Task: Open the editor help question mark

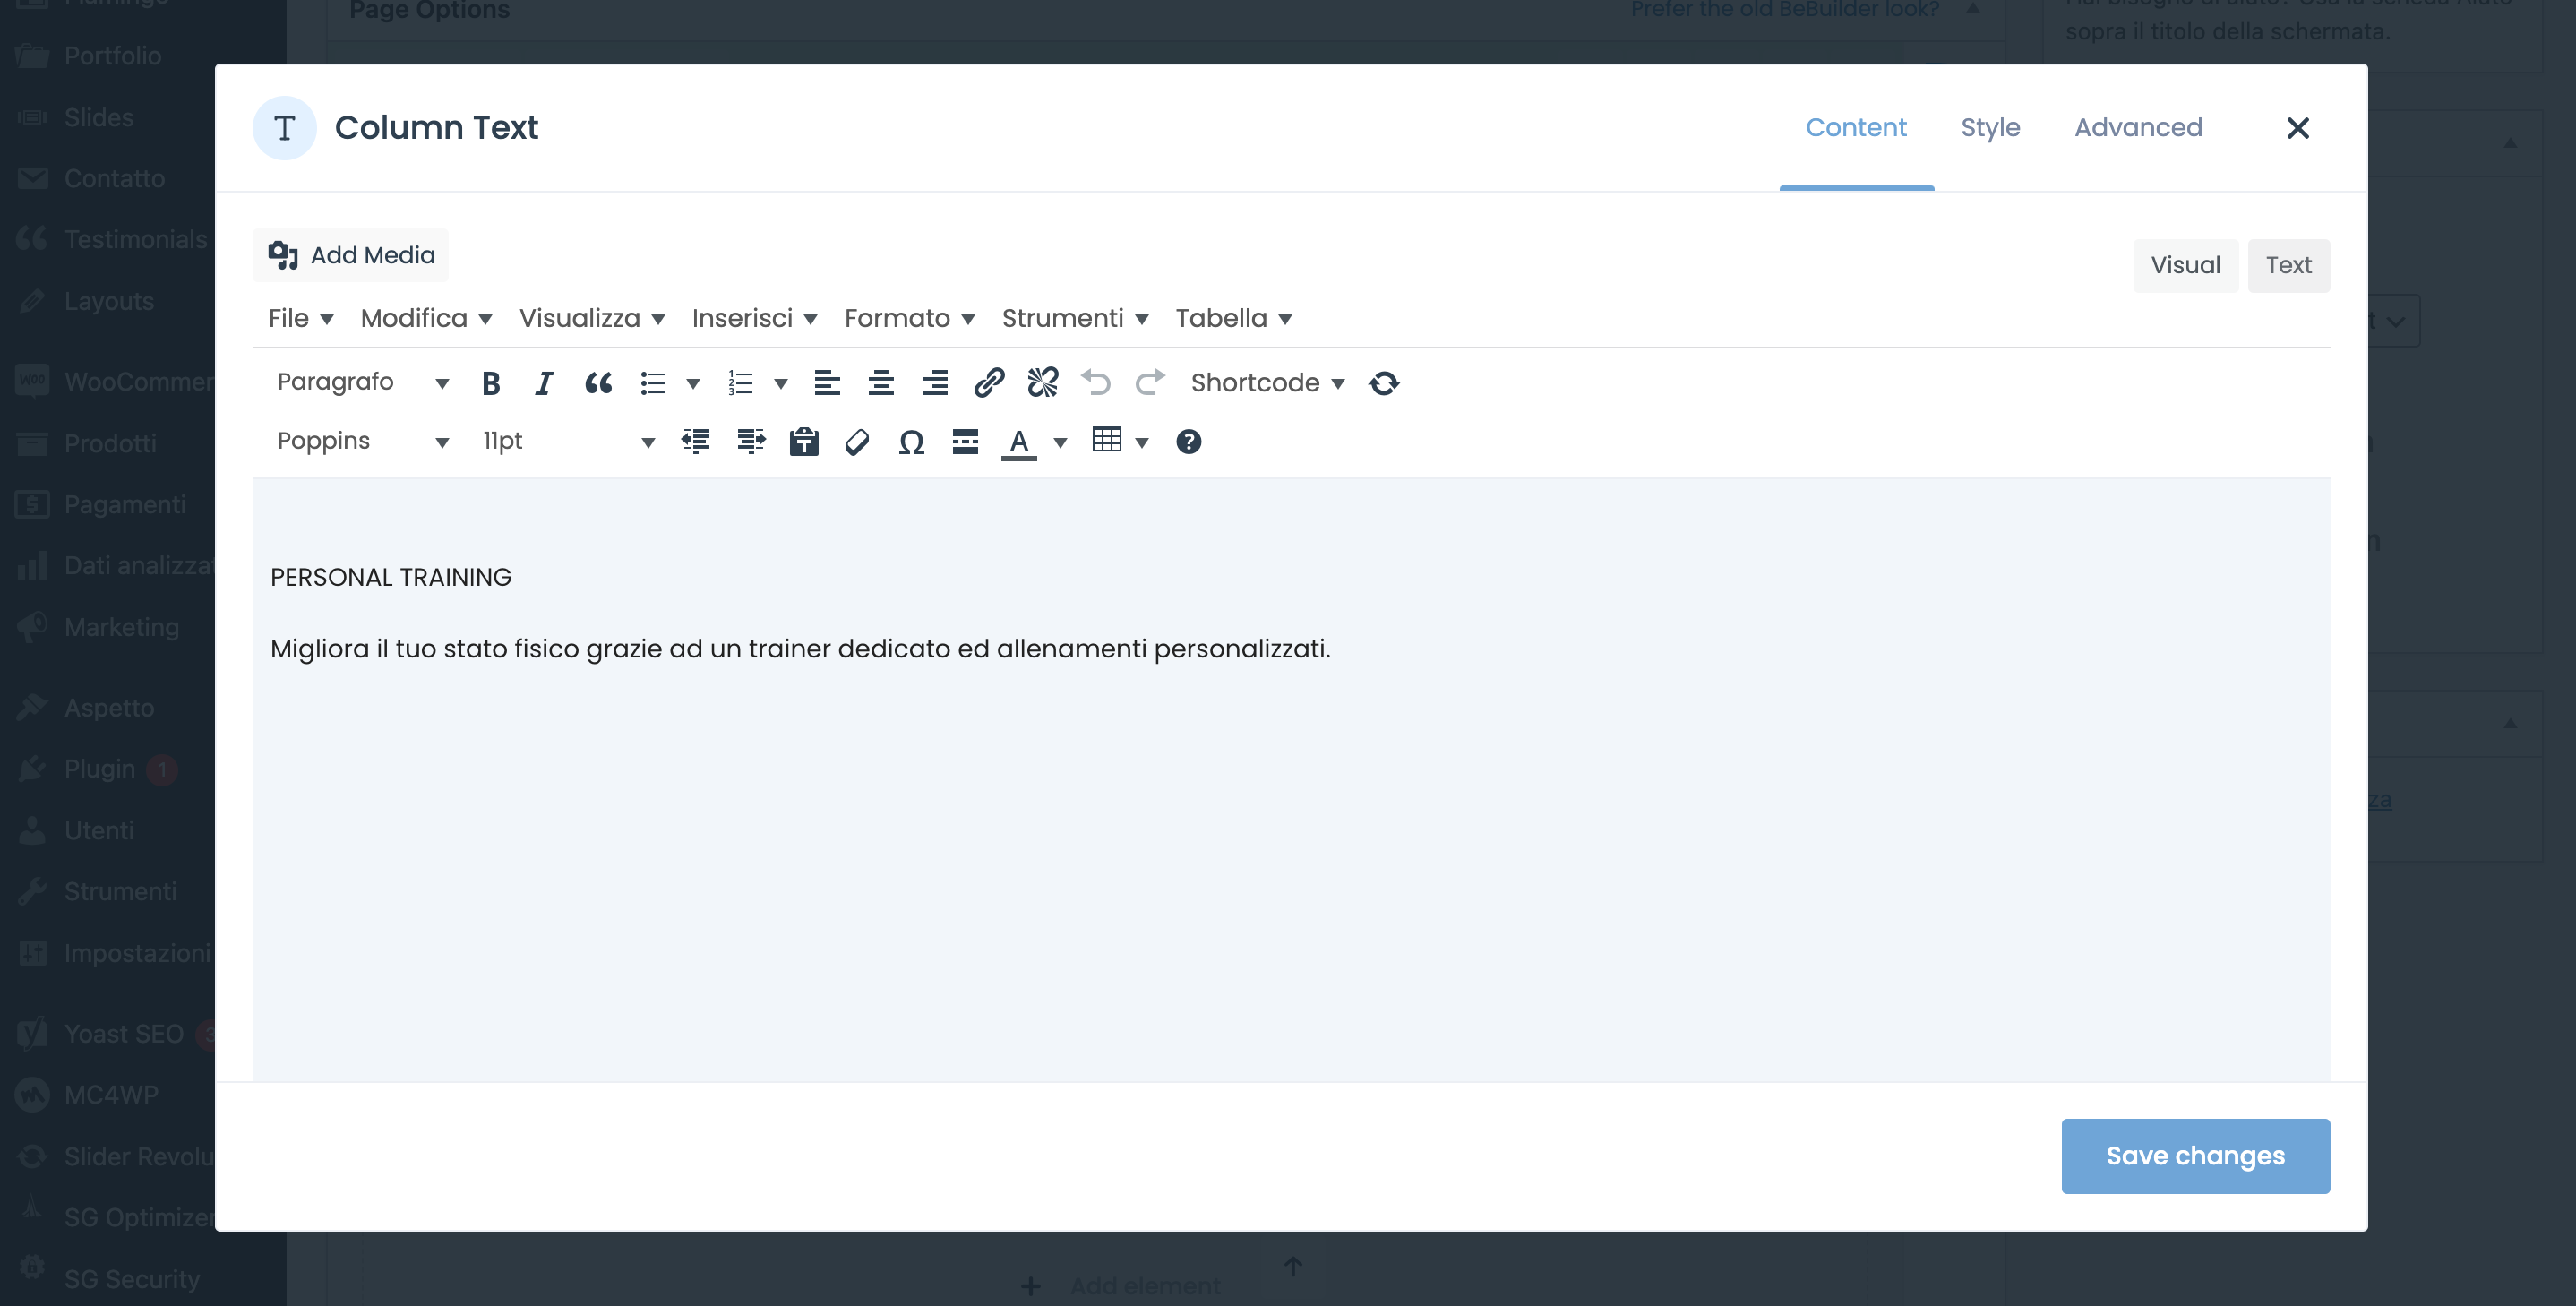Action: [x=1188, y=441]
